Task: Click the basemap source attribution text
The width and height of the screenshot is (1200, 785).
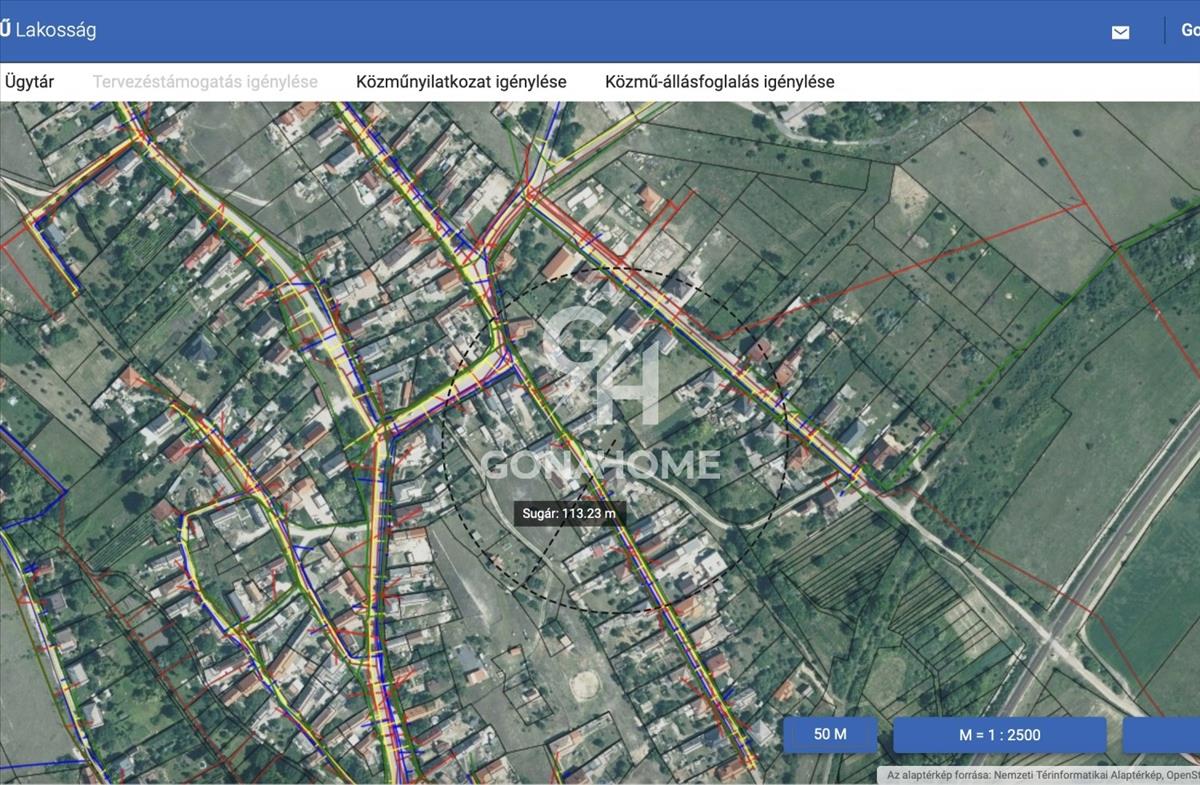Action: [x=1040, y=775]
